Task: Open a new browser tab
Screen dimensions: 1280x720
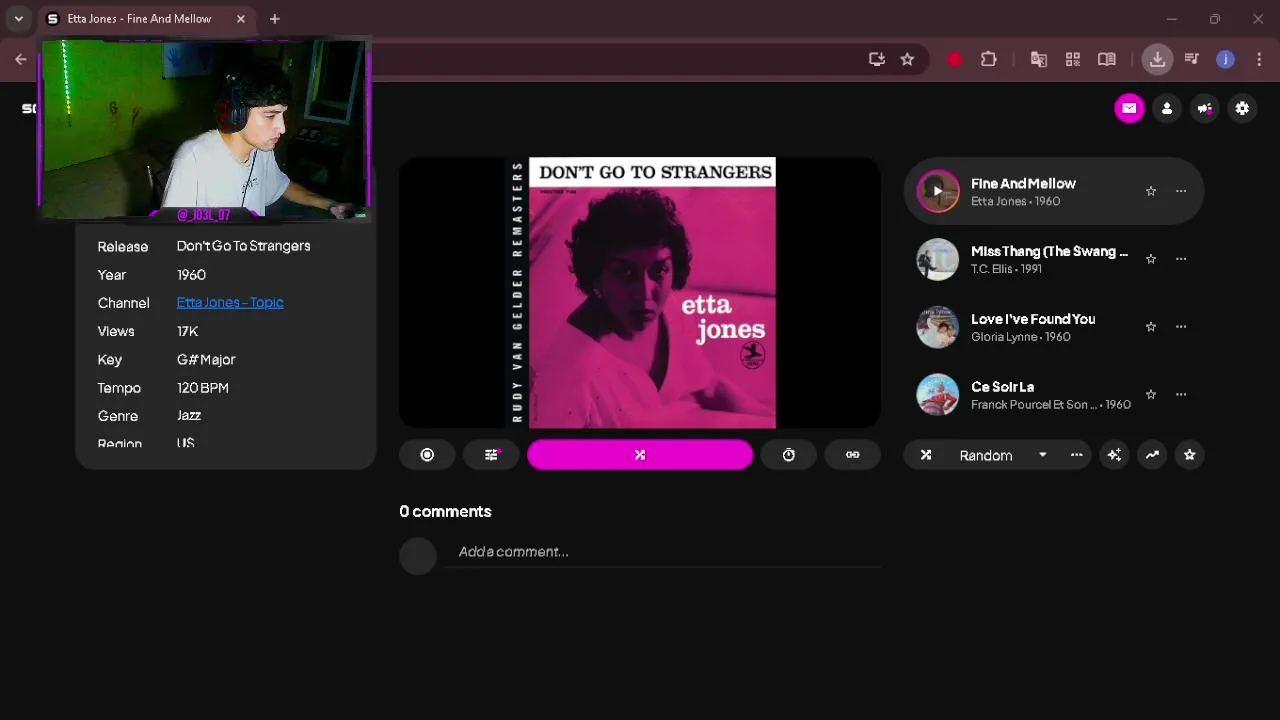Action: tap(274, 19)
